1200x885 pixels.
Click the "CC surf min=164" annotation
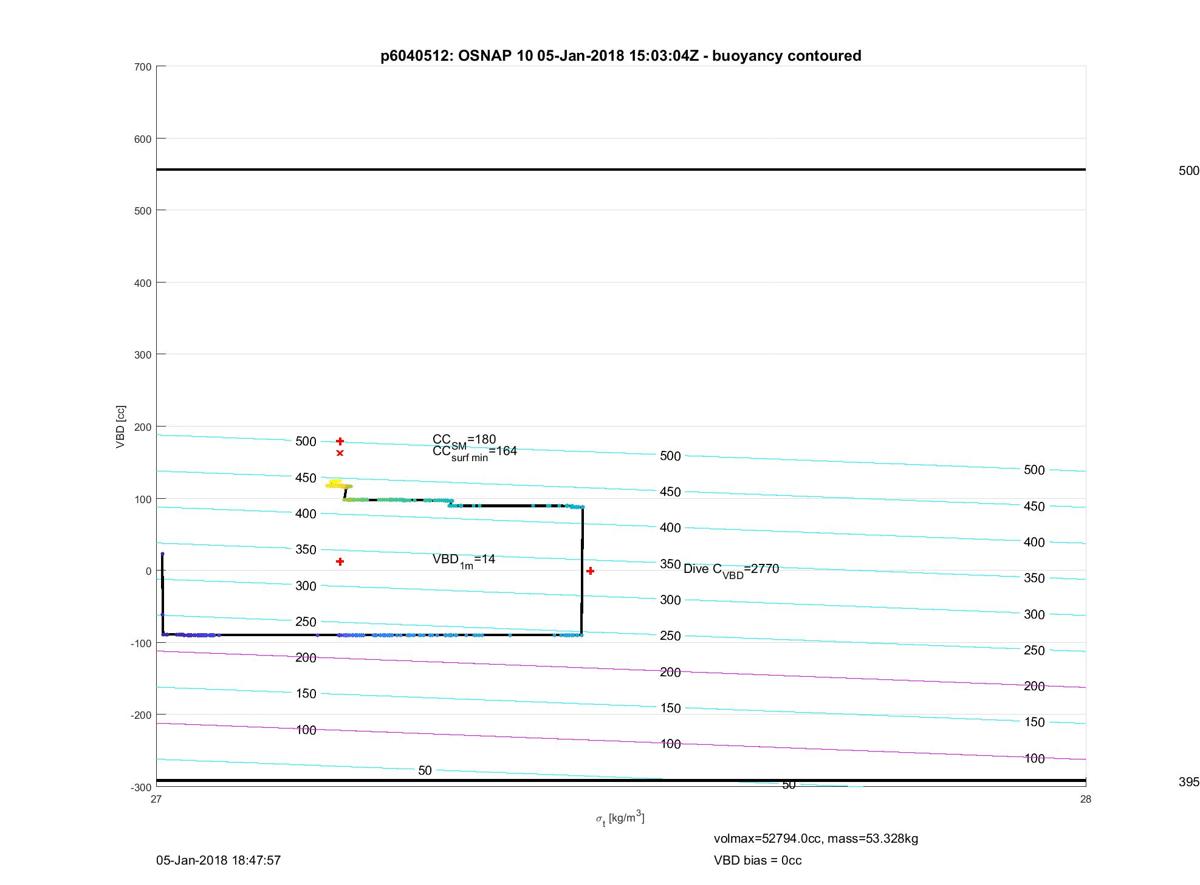(474, 452)
